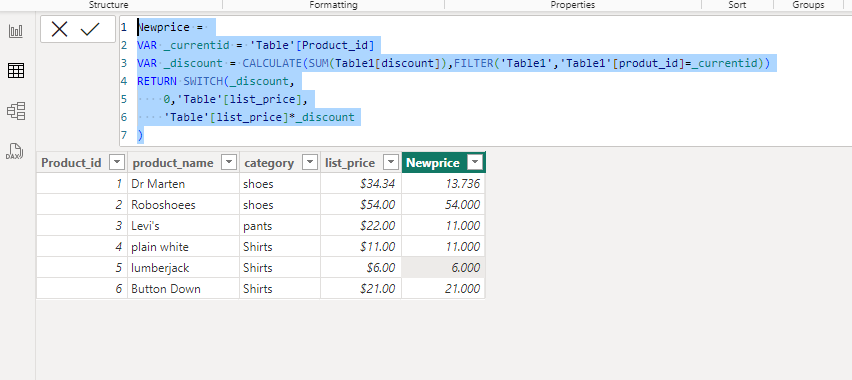Click the $21.00 list price cell
The image size is (852, 380).
[361, 289]
